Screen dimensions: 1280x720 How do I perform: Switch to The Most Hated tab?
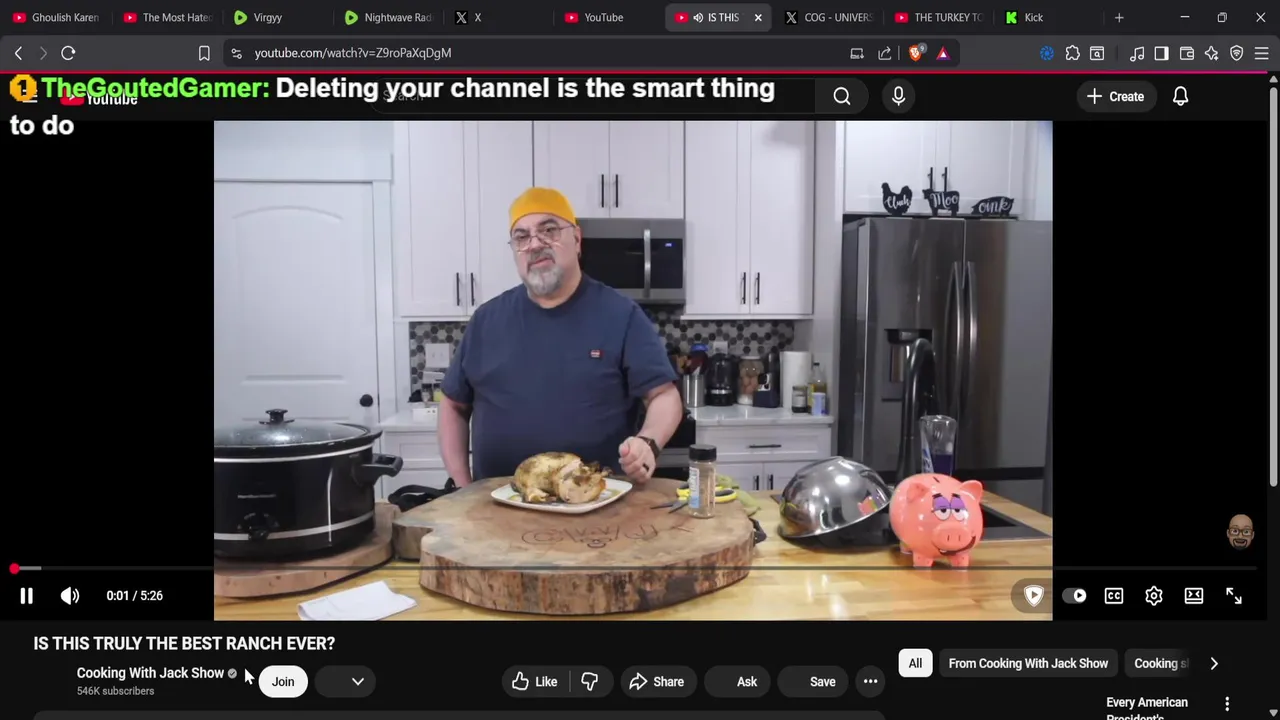pyautogui.click(x=167, y=17)
